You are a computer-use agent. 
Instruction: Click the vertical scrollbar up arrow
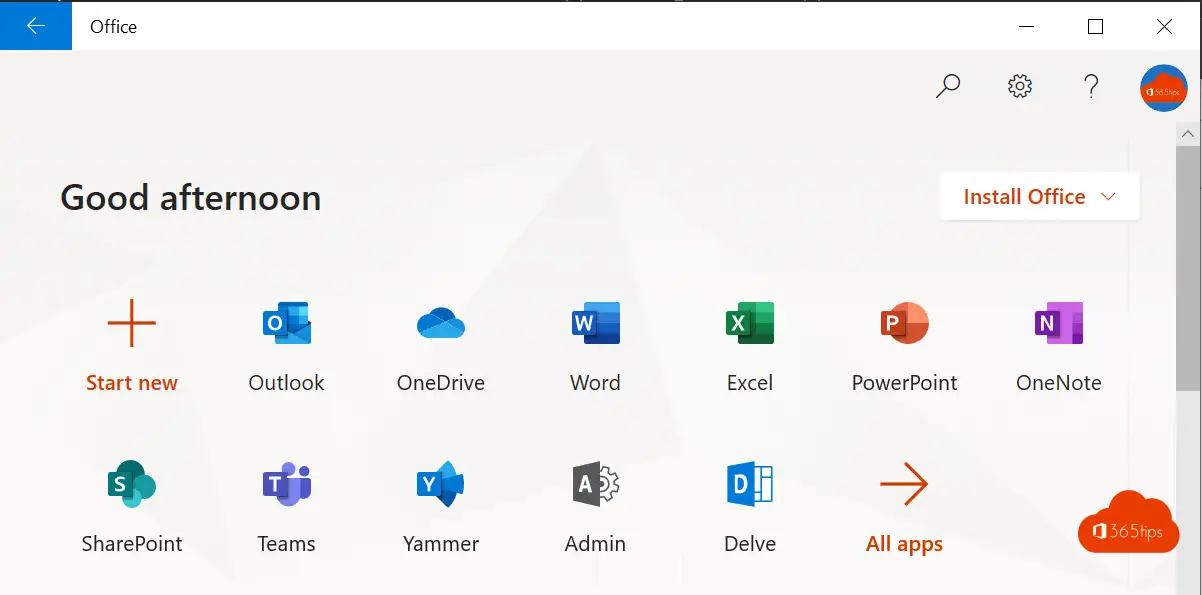coord(1188,133)
